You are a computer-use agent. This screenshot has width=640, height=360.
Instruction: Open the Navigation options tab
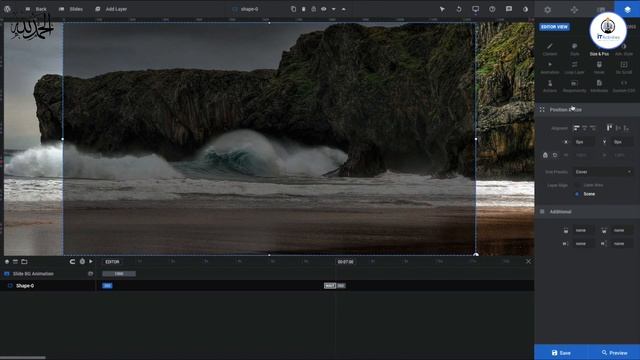point(574,9)
